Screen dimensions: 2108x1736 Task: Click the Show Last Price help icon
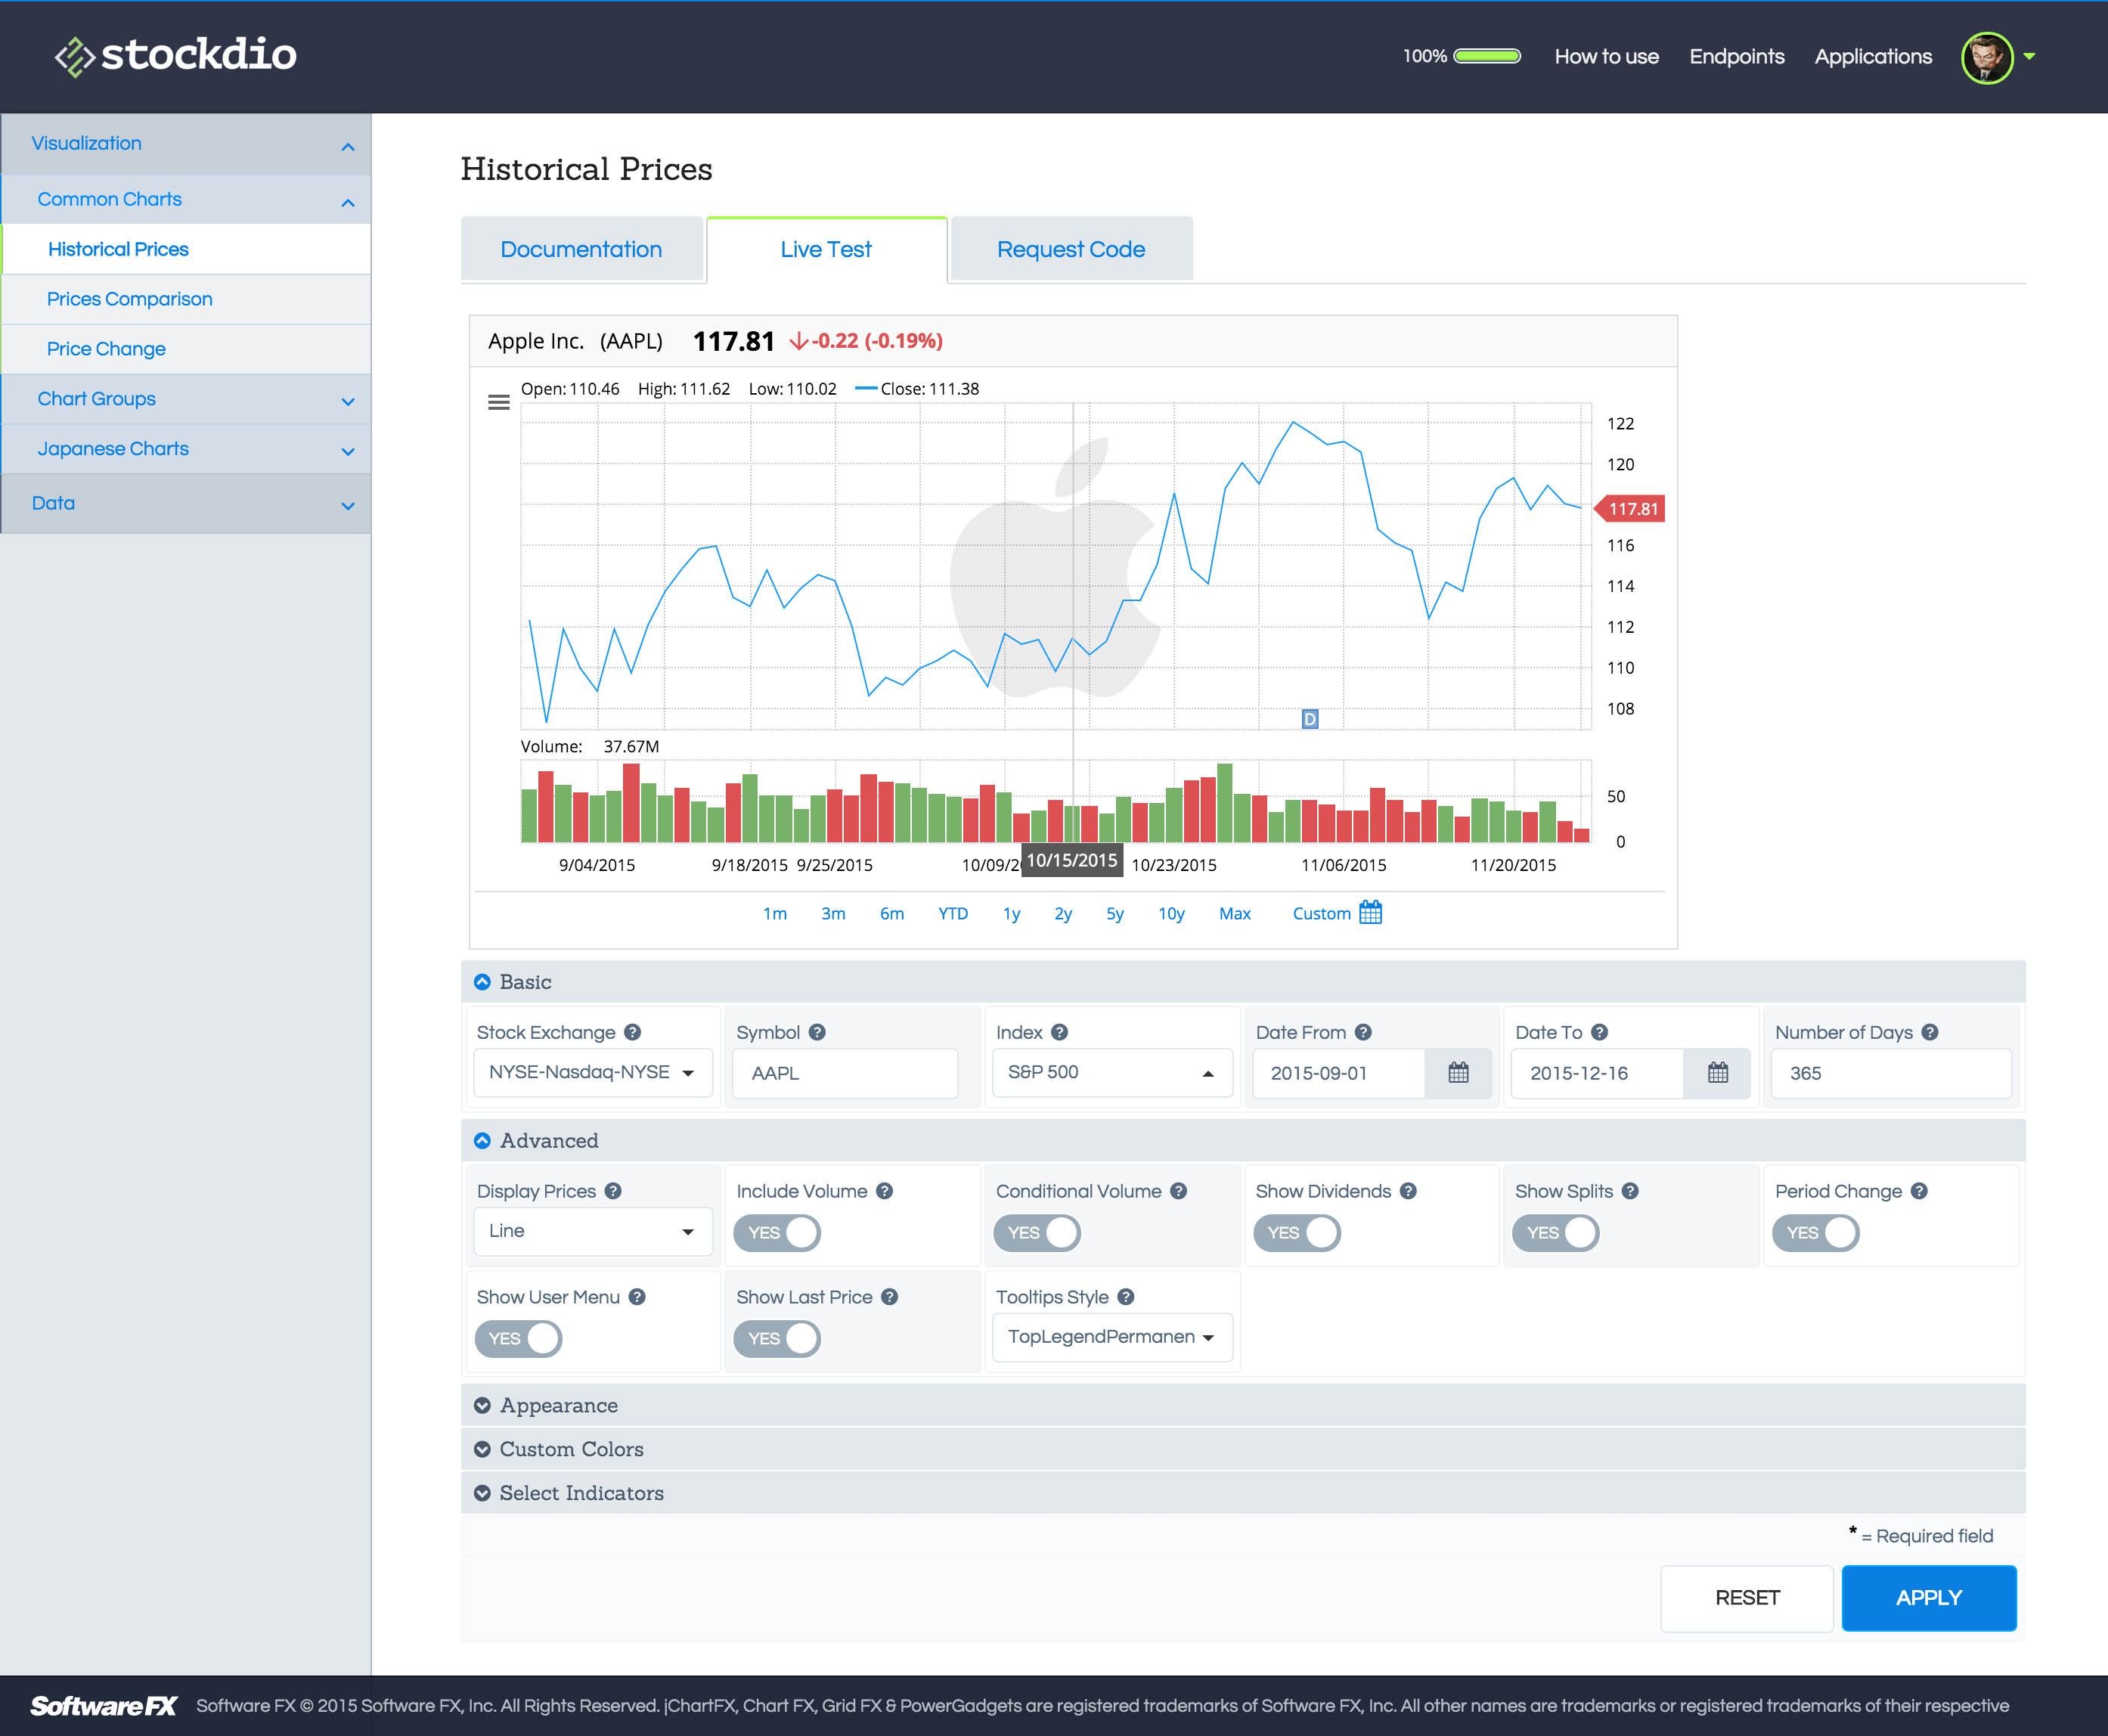(x=889, y=1297)
